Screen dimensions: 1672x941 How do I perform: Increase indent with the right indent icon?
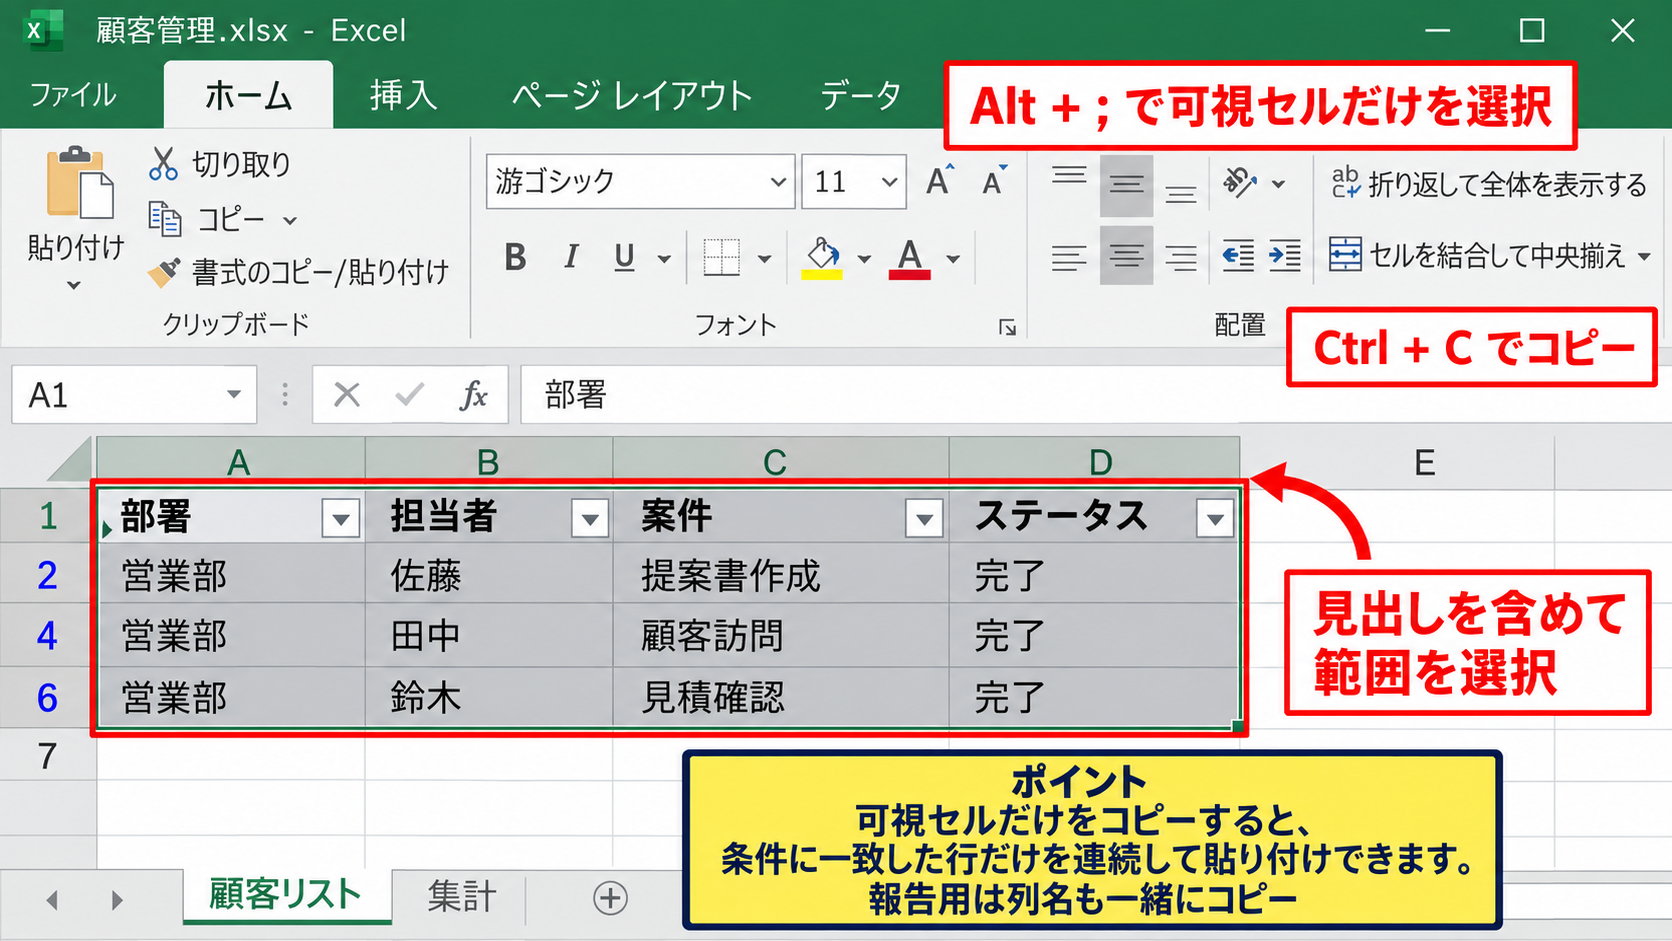coord(1285,256)
